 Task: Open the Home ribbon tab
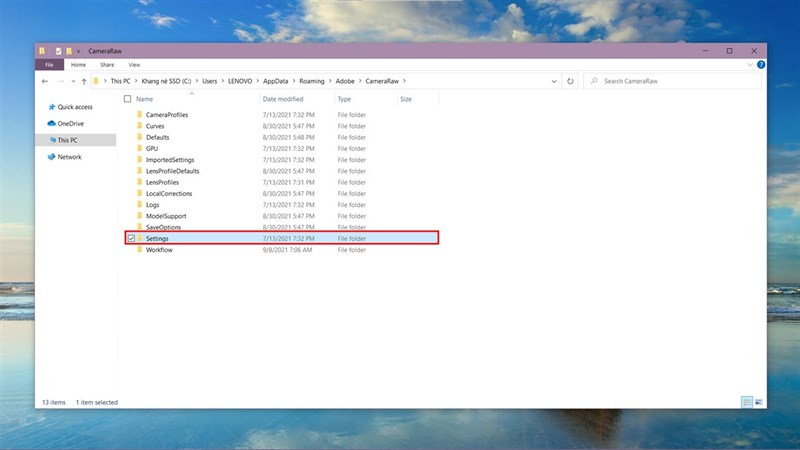click(x=78, y=65)
